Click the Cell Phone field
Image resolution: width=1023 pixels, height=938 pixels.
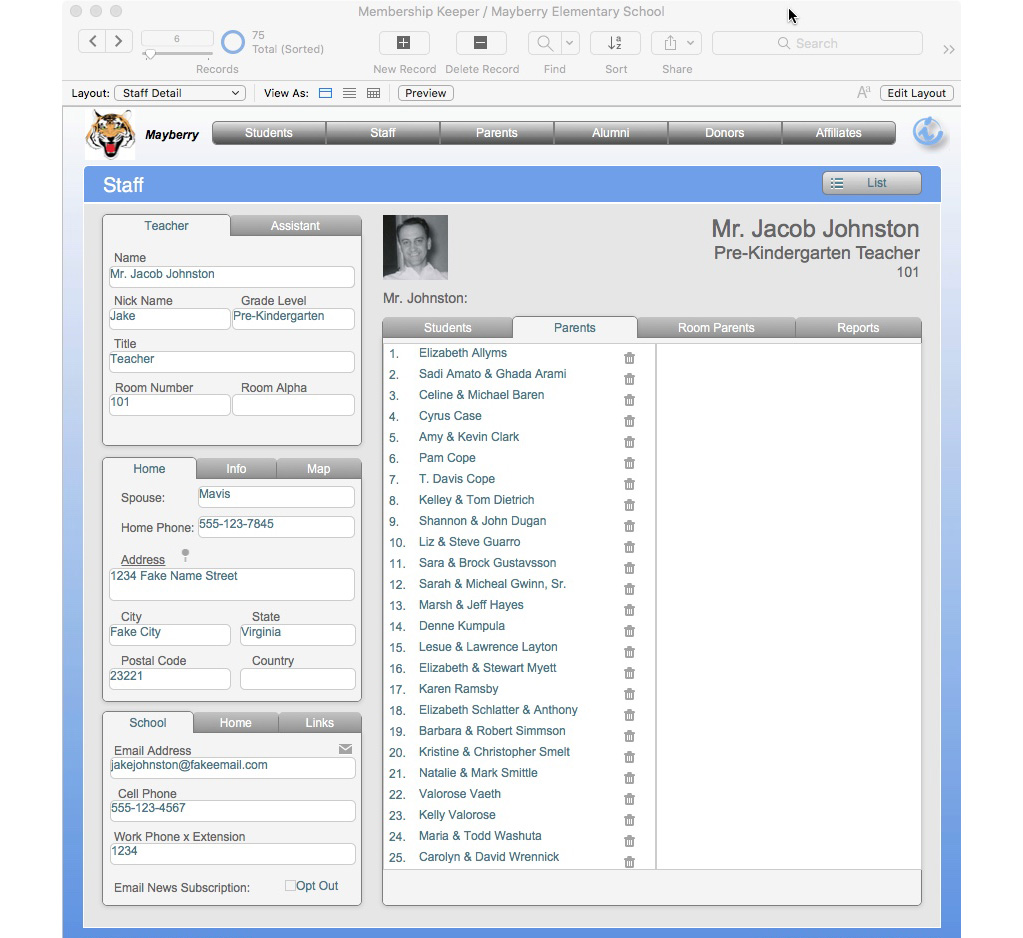[x=232, y=811]
